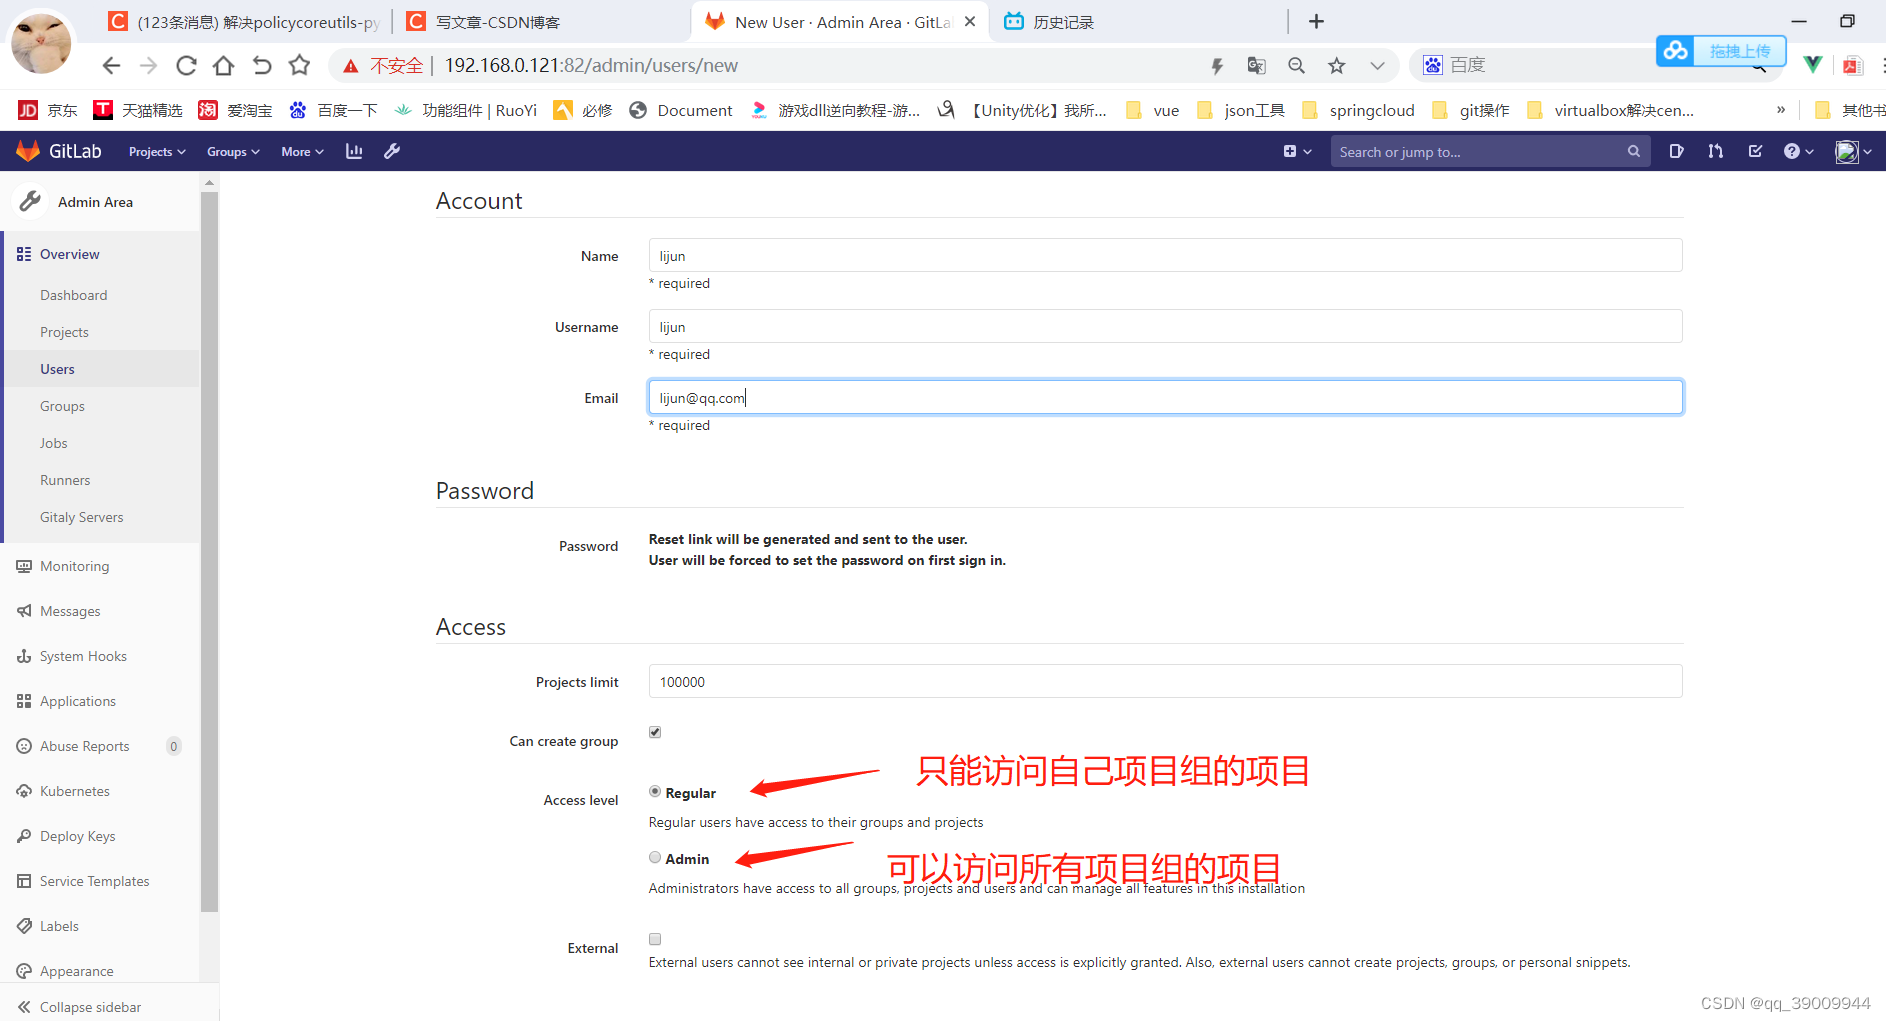Toggle the Can create group checkbox
This screenshot has width=1886, height=1021.
655,732
